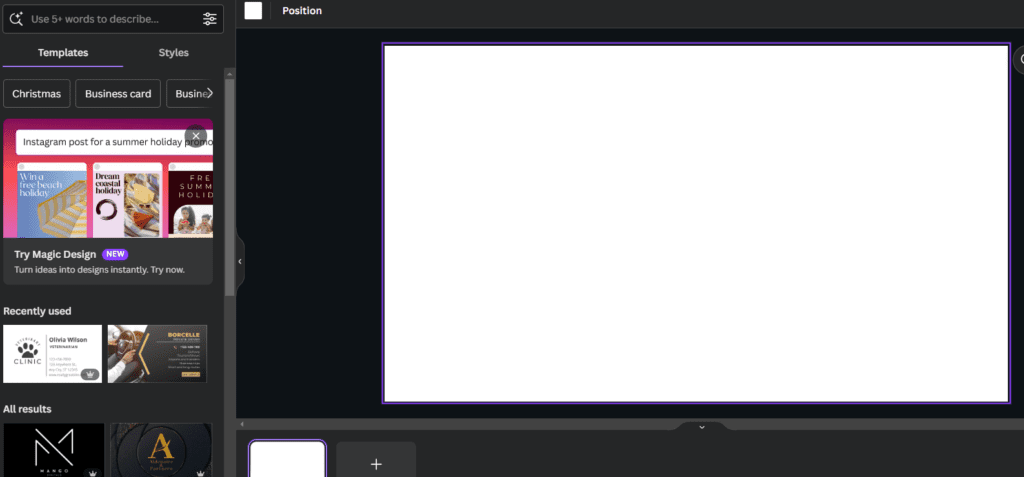The height and width of the screenshot is (477, 1024).
Task: Choose the 'Dream coastal holiday' sample
Action: pyautogui.click(x=127, y=200)
